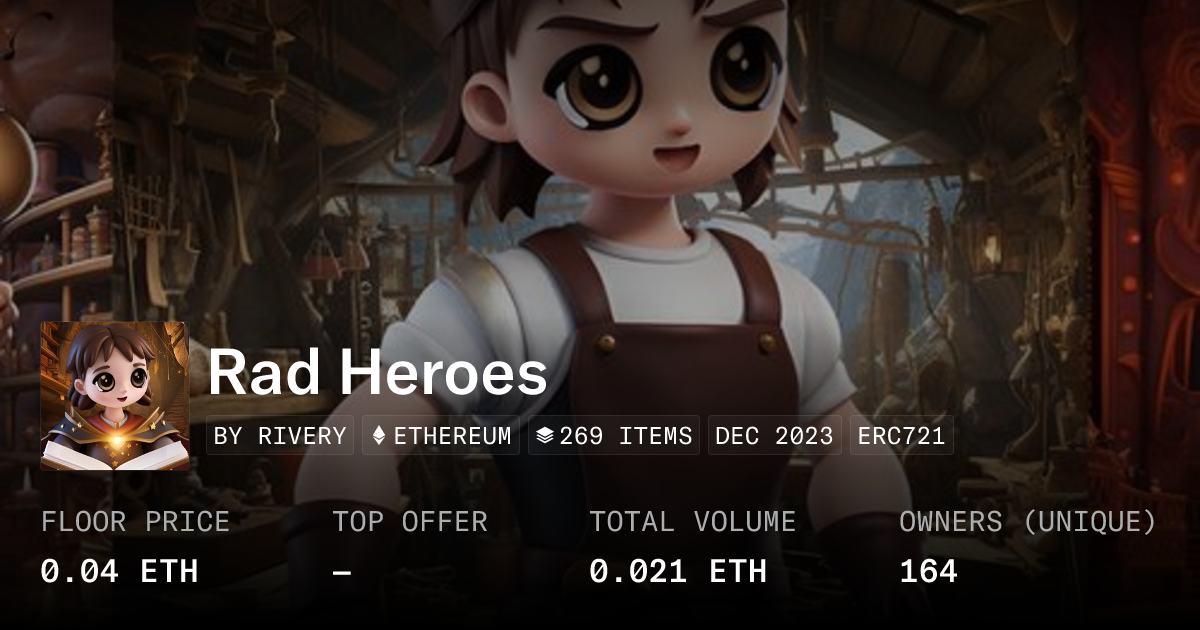Click the DEC 2023 date badge
Screen dimensions: 1200x630
pos(775,436)
